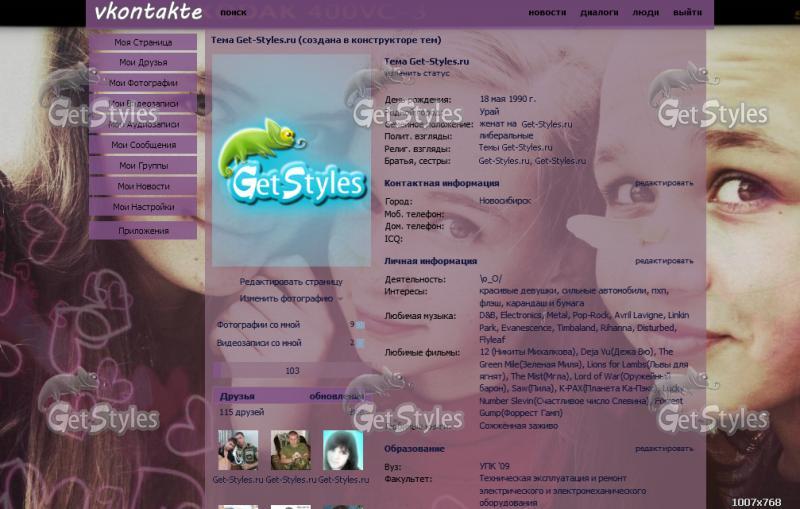Click city value Новосибирск
The image size is (800, 509).
point(505,201)
